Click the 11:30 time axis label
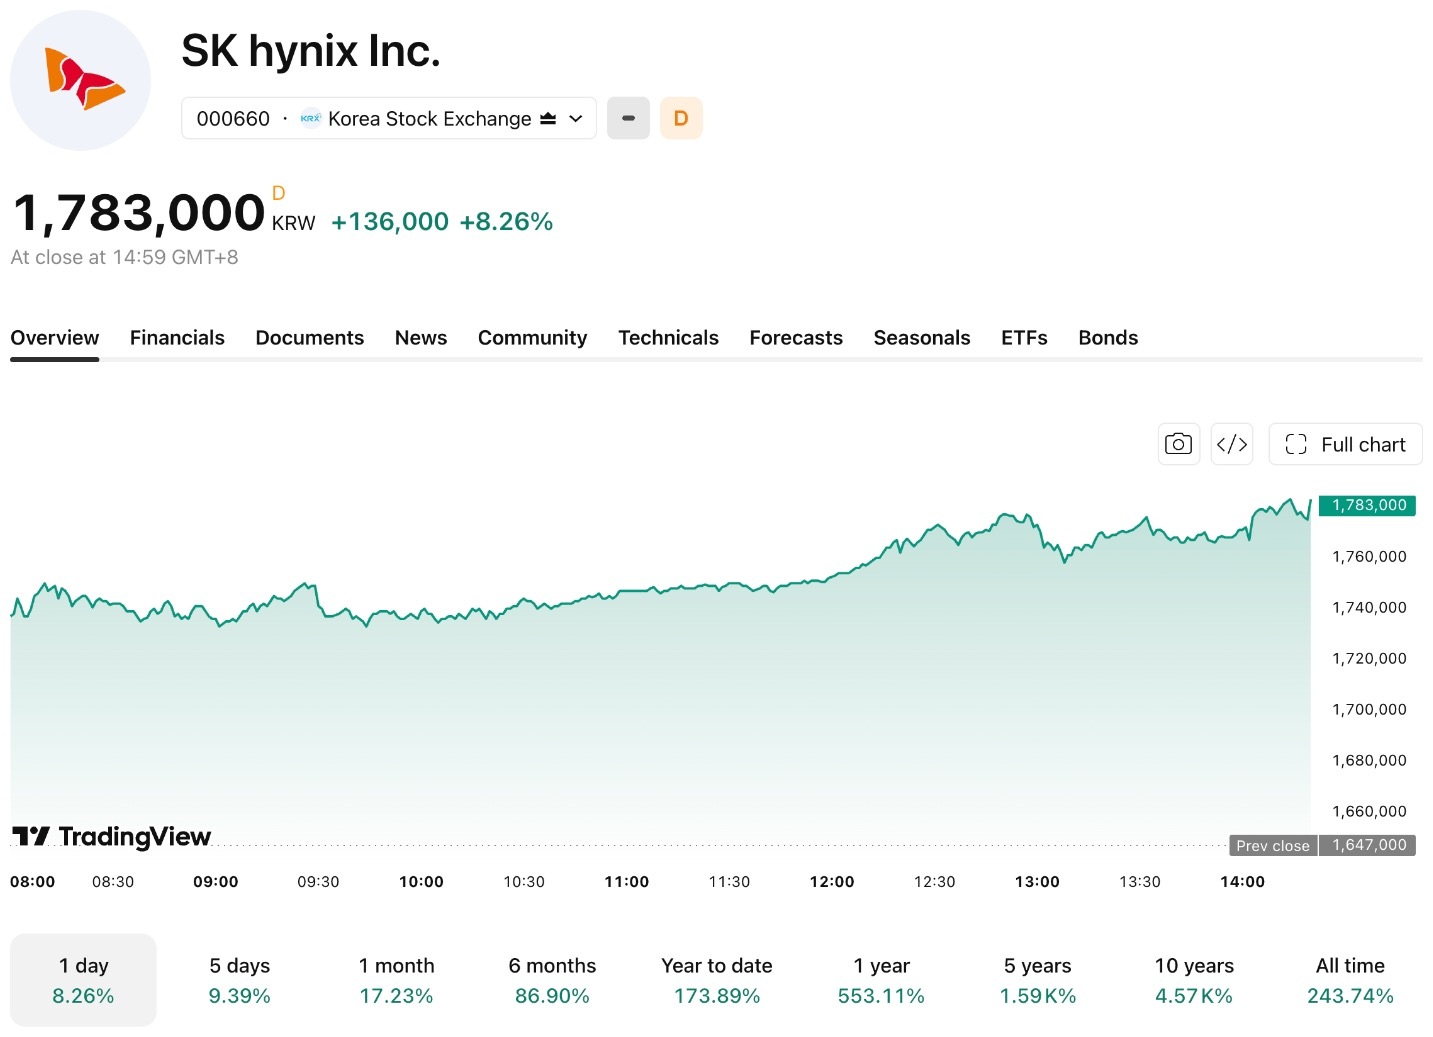Viewport: 1433px width, 1037px height. (x=729, y=882)
